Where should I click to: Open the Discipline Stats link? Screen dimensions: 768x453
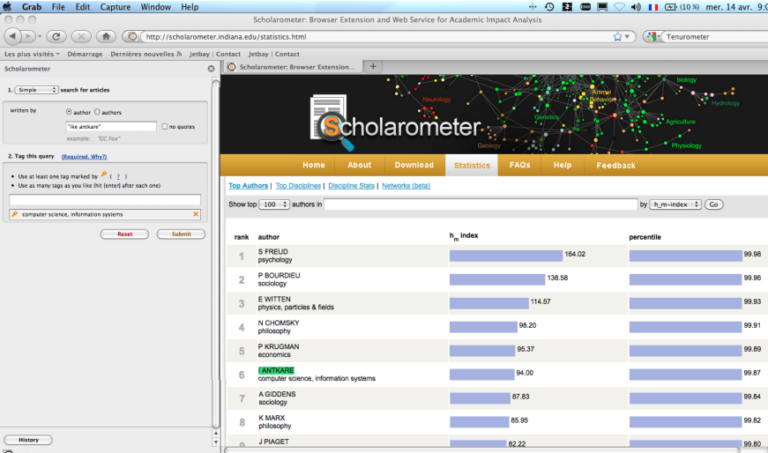(x=351, y=186)
